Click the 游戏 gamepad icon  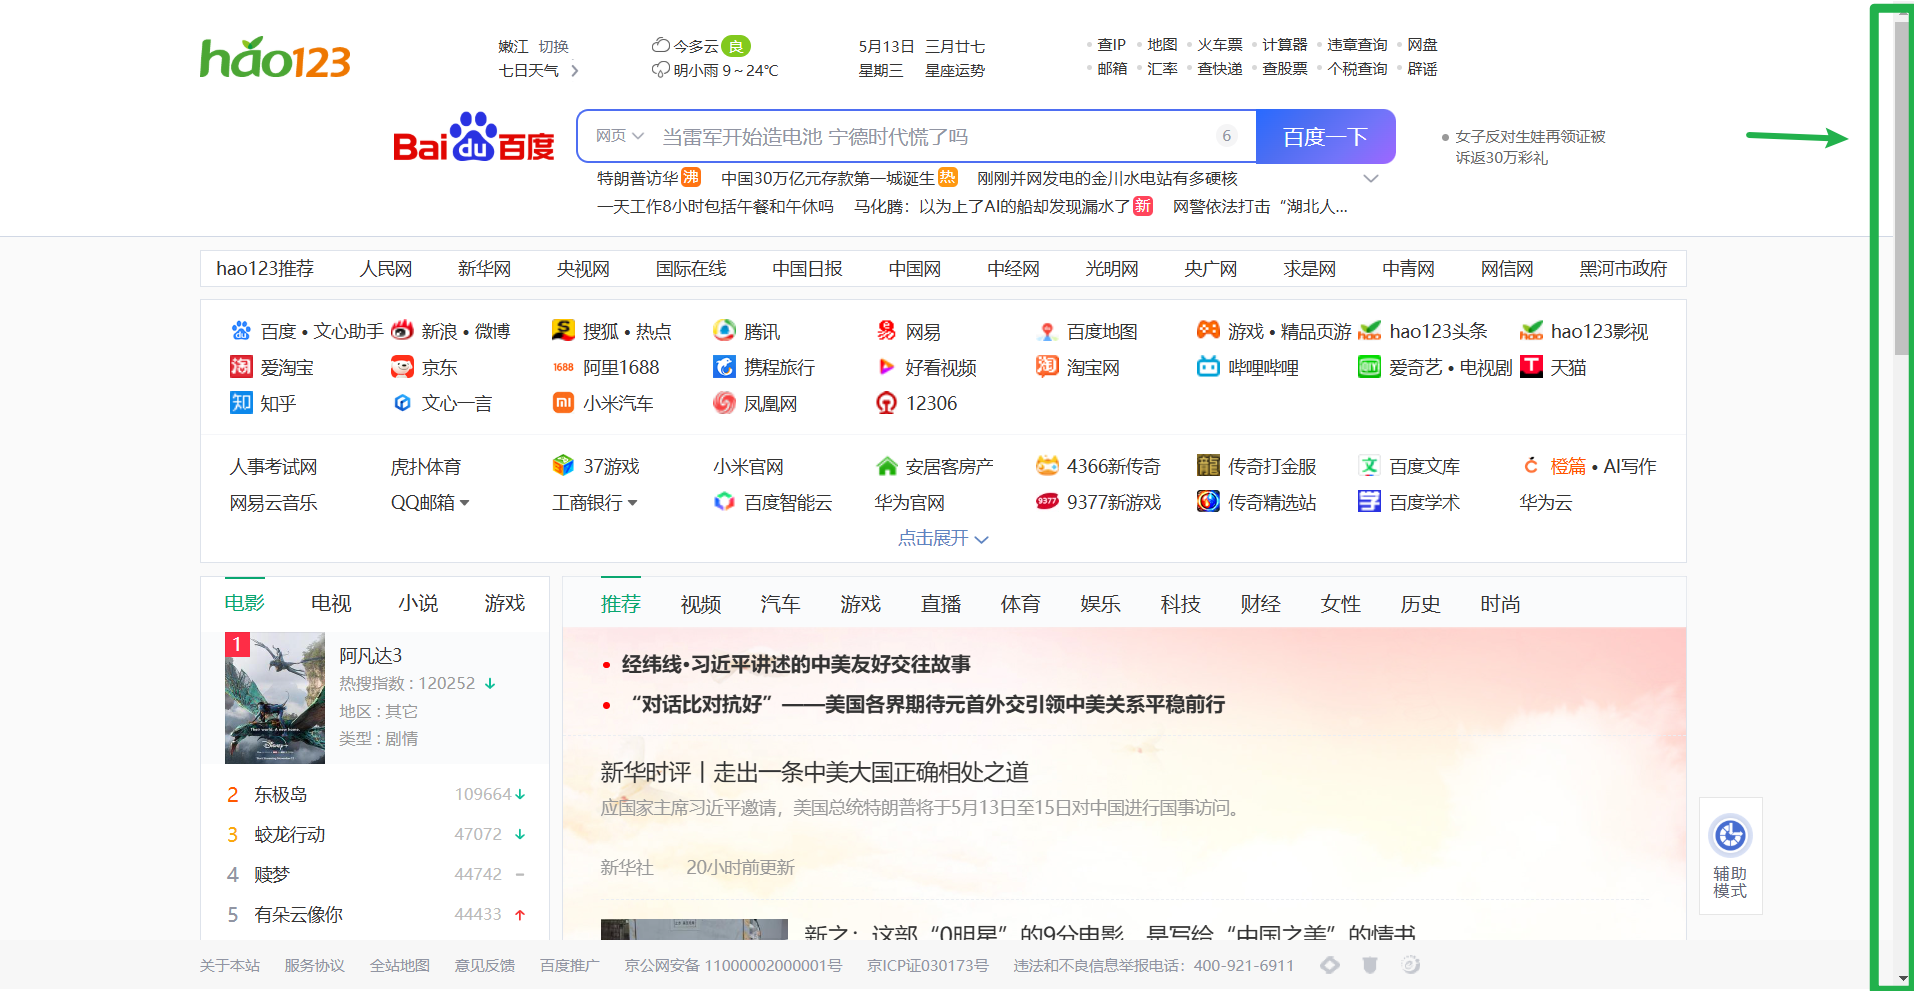tap(1208, 330)
